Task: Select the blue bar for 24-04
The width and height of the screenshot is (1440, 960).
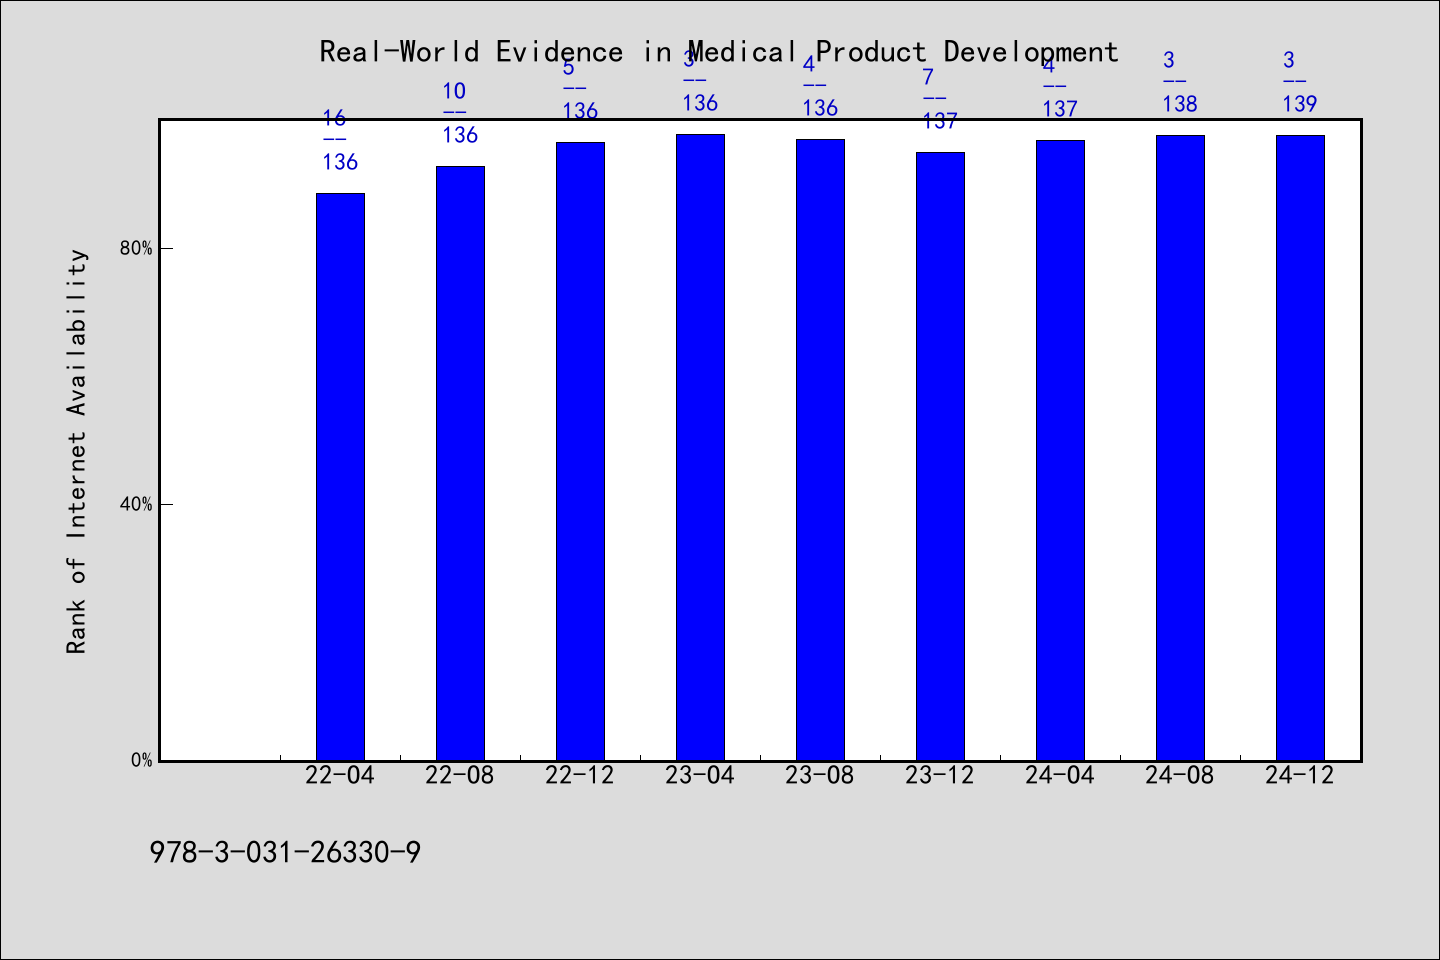Action: click(x=1060, y=450)
